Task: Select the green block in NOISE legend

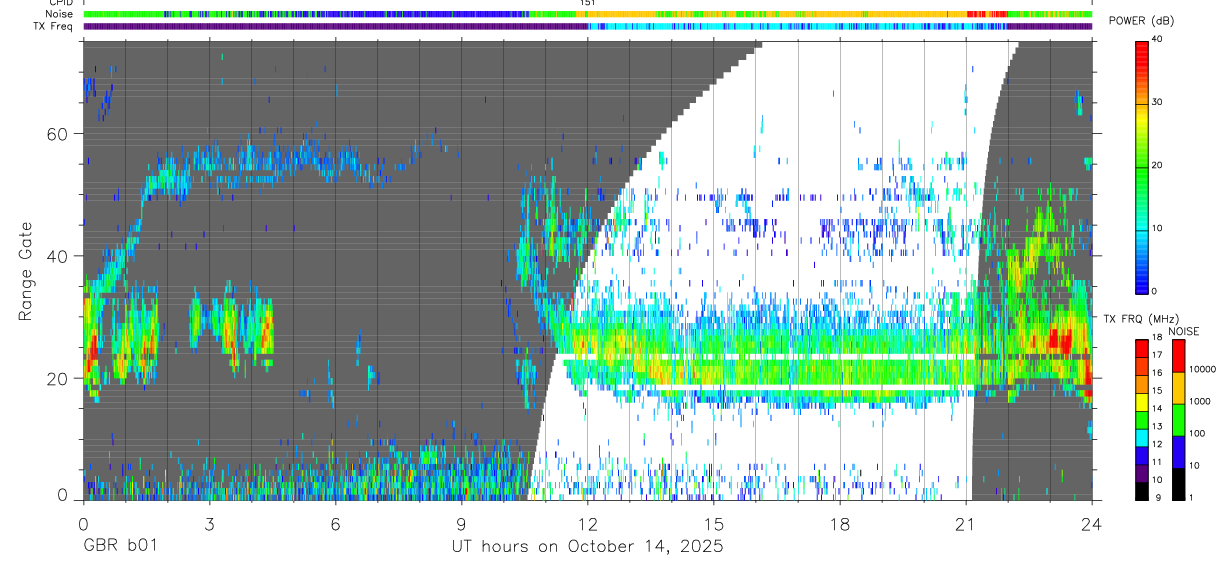Action: 1179,420
